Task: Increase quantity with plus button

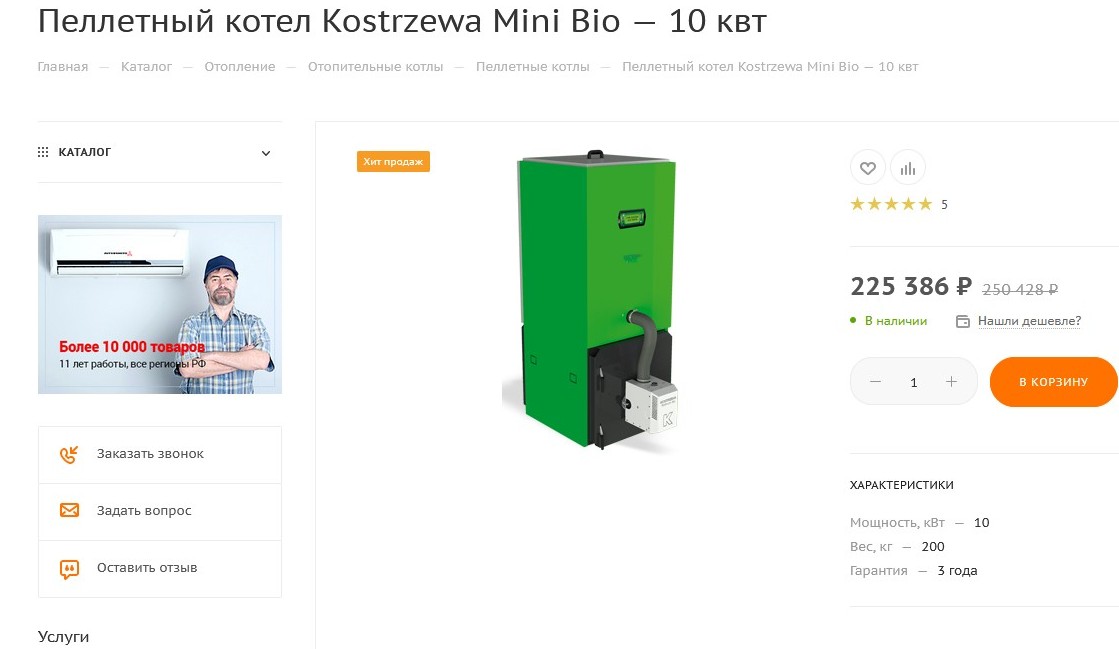Action: (951, 382)
